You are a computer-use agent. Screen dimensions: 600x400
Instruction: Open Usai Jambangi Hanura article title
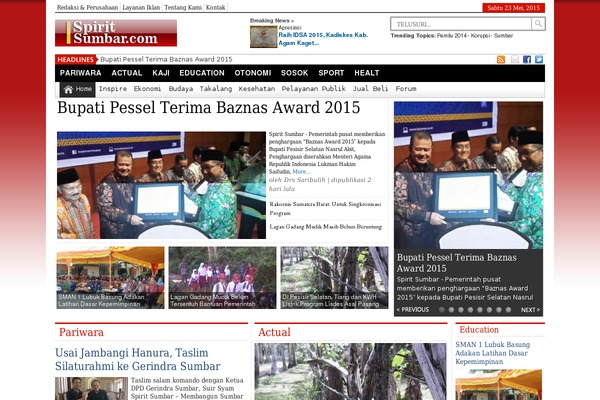click(x=138, y=359)
